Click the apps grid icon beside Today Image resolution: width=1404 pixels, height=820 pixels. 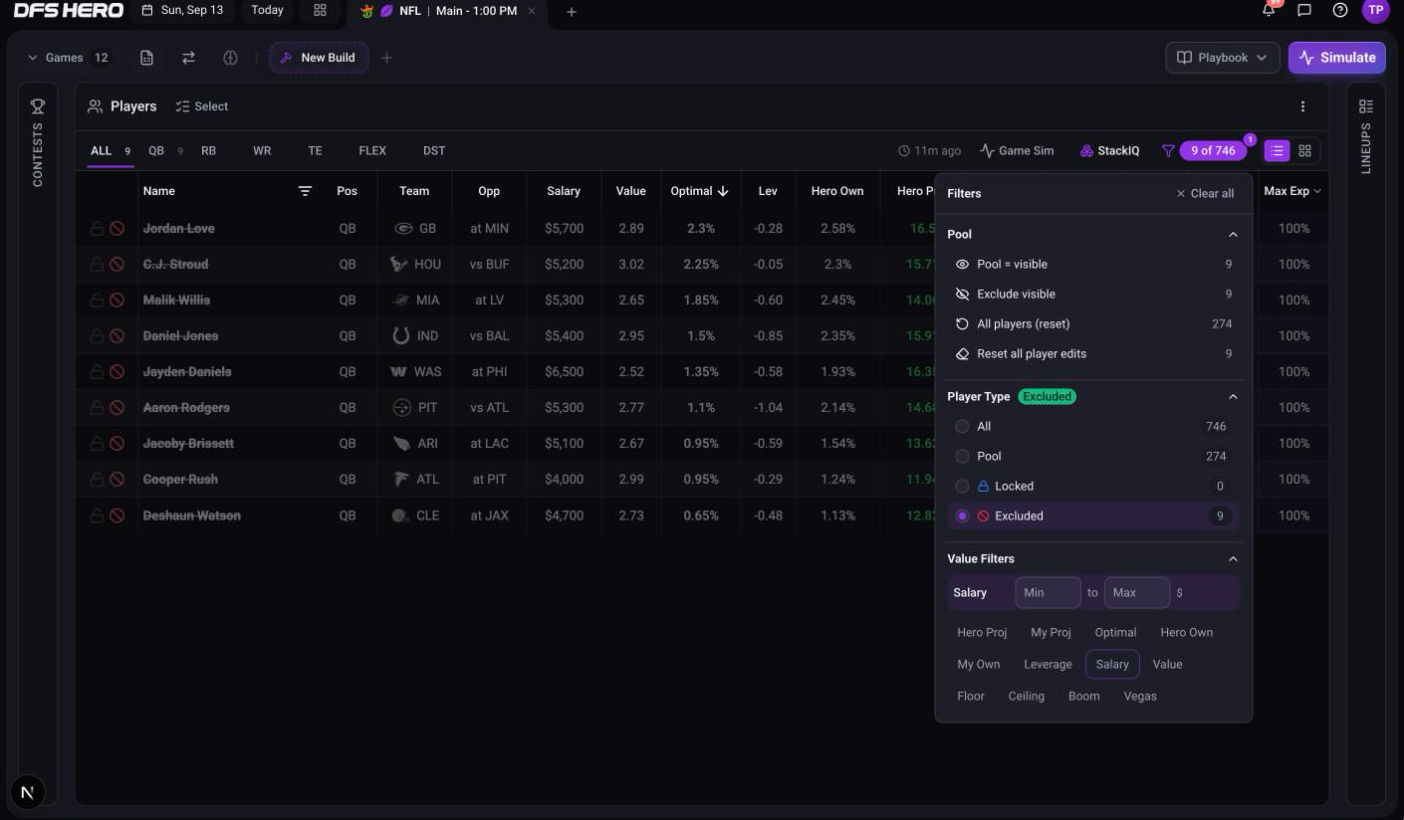(320, 10)
